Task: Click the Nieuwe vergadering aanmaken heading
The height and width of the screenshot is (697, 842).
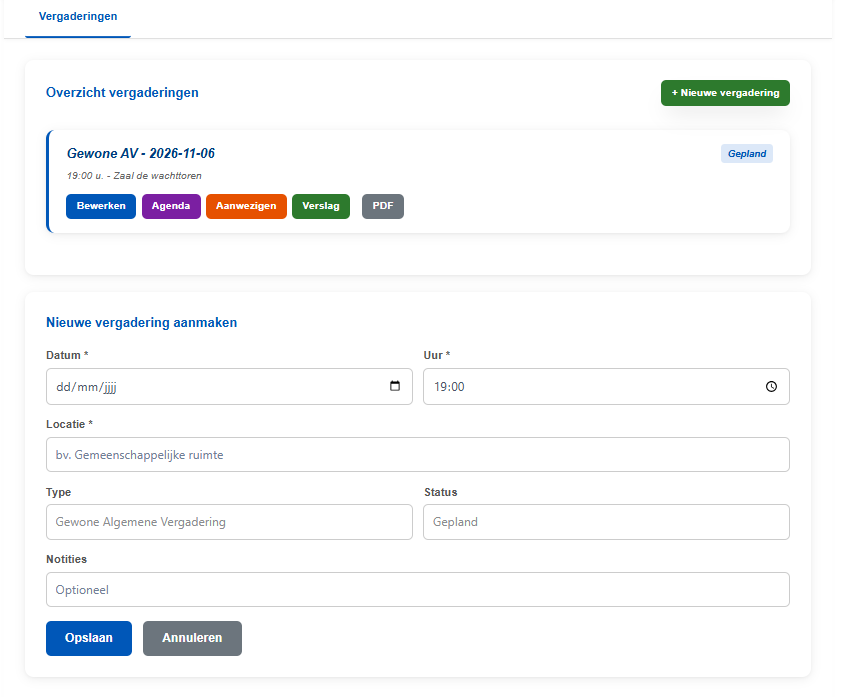Action: click(x=142, y=322)
